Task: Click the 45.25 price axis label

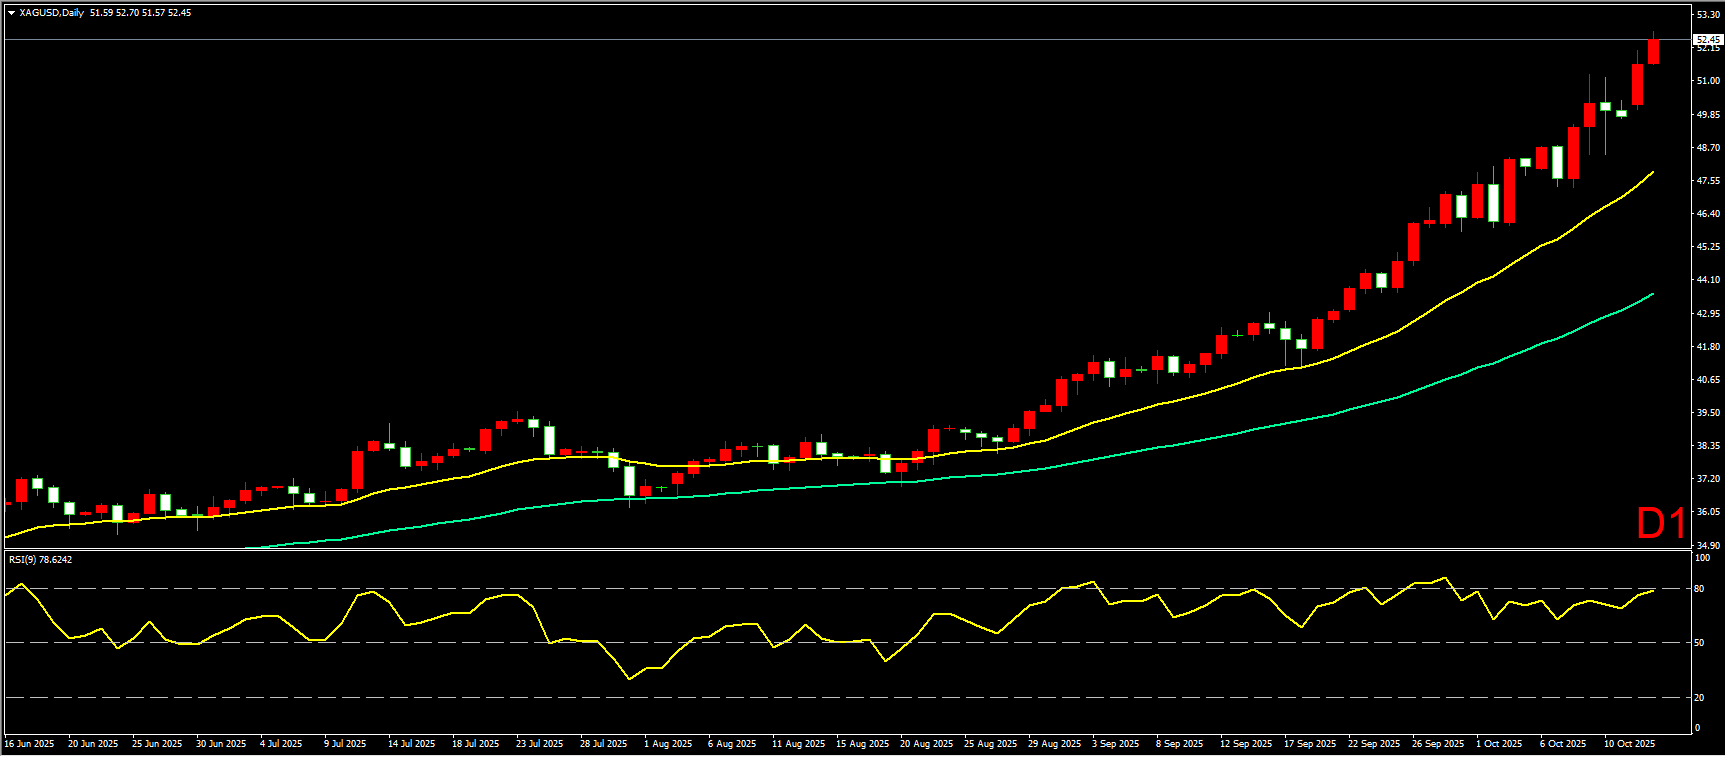Action: 1708,246
